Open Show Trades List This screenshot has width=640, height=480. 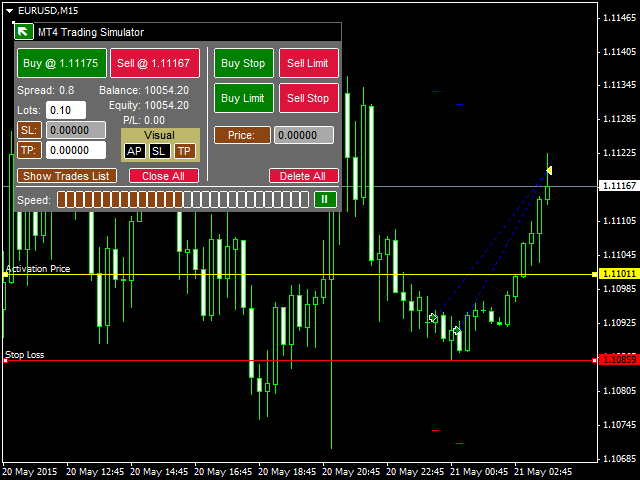click(x=67, y=176)
